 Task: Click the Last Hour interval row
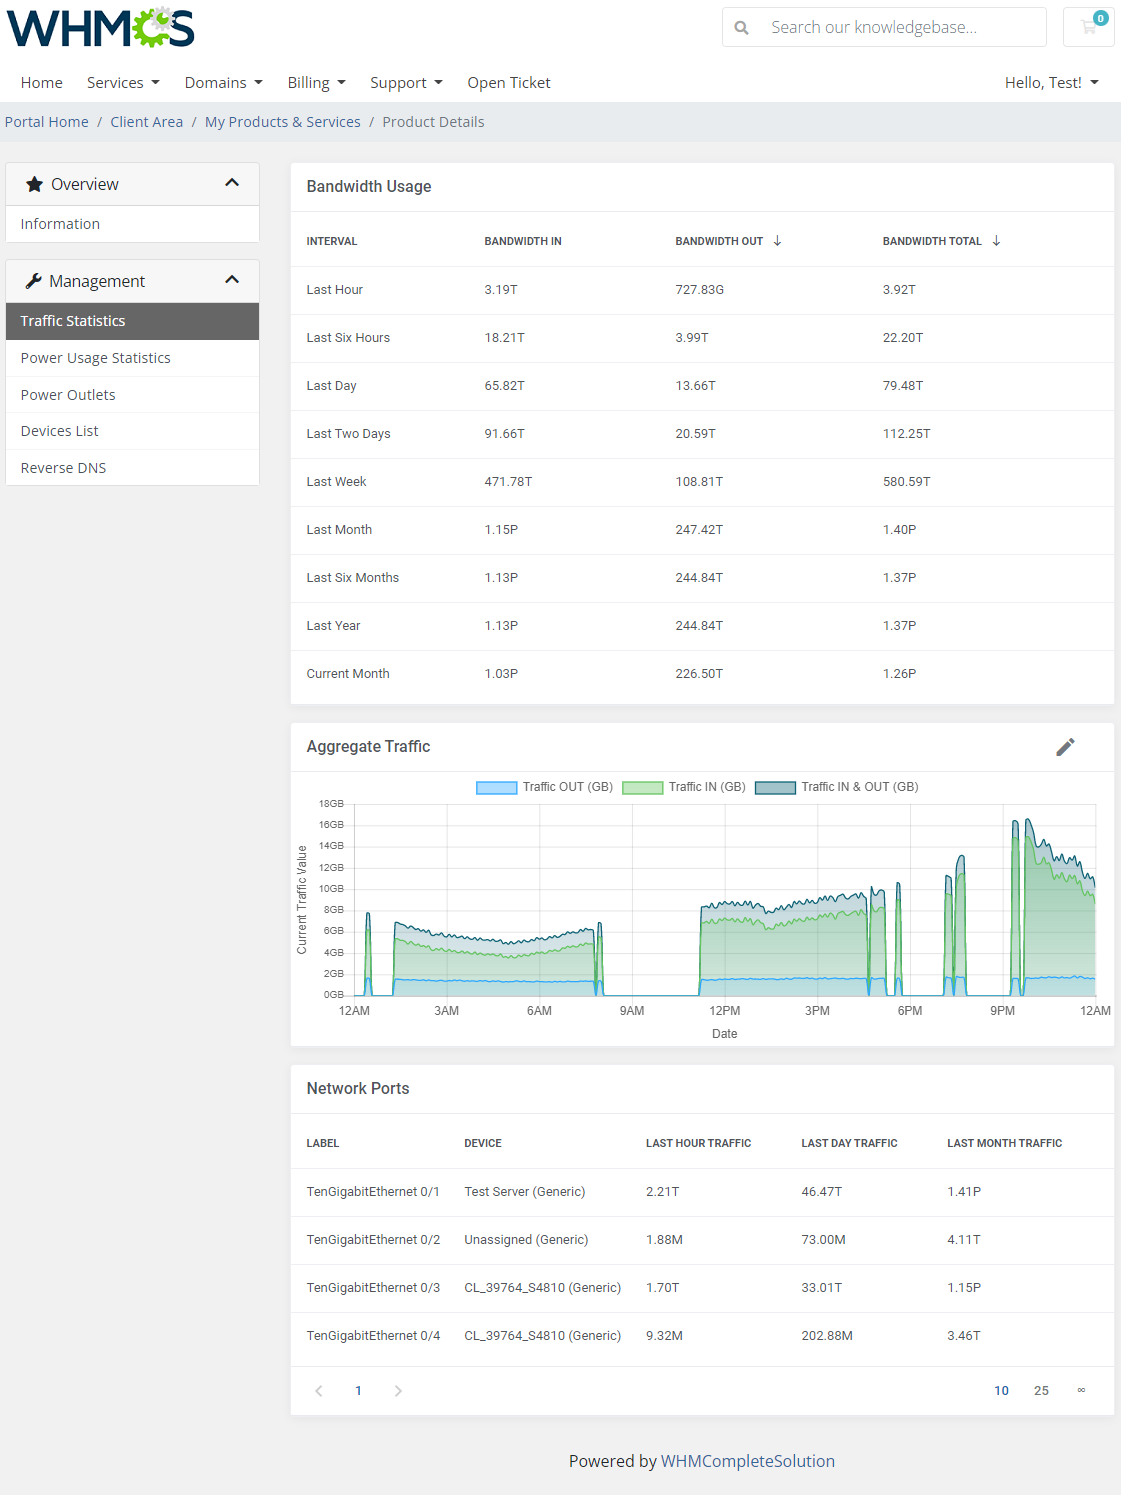pos(702,290)
